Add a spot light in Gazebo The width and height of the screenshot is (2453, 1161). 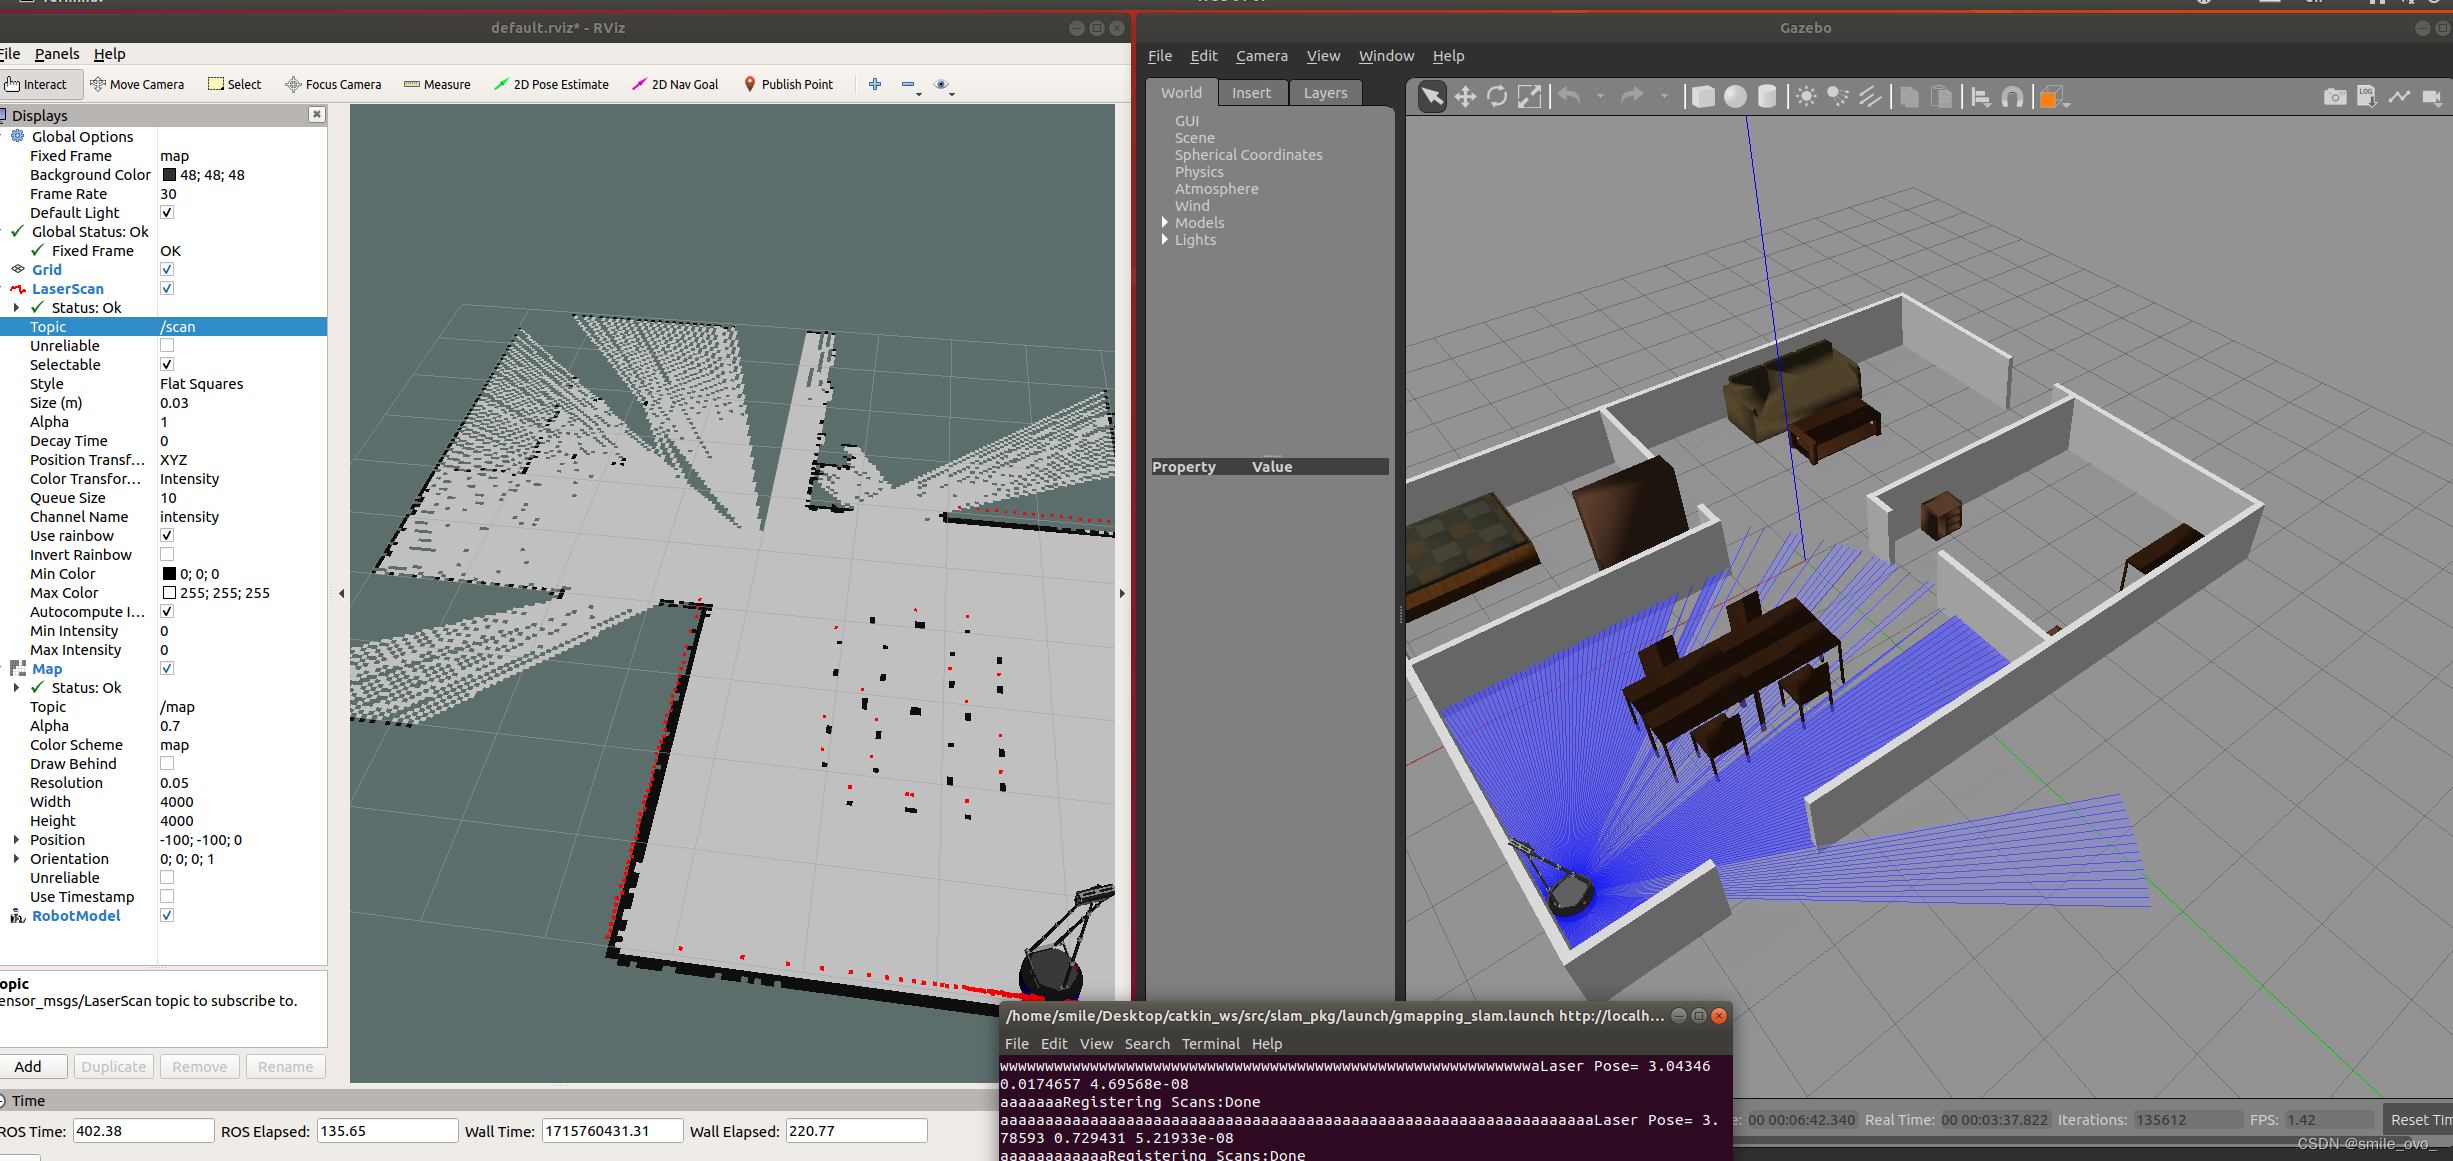[1838, 97]
